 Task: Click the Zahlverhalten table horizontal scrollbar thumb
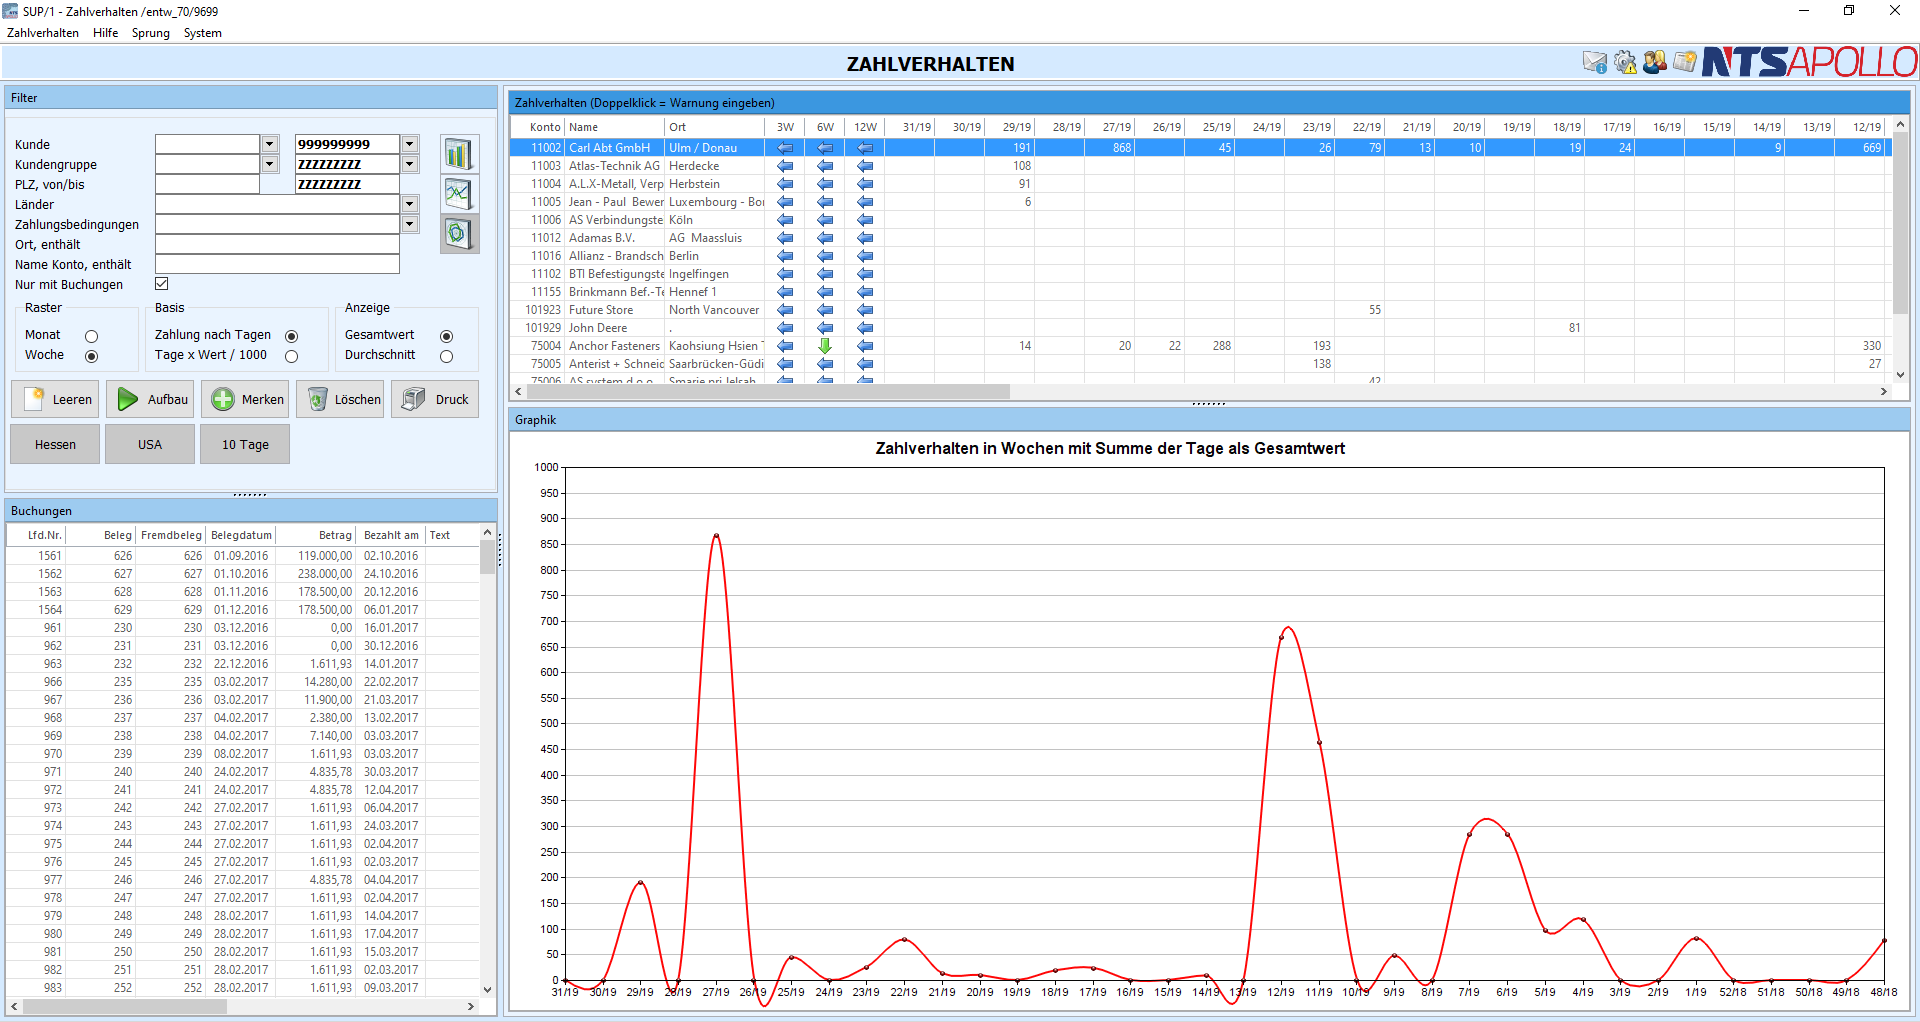(x=768, y=392)
